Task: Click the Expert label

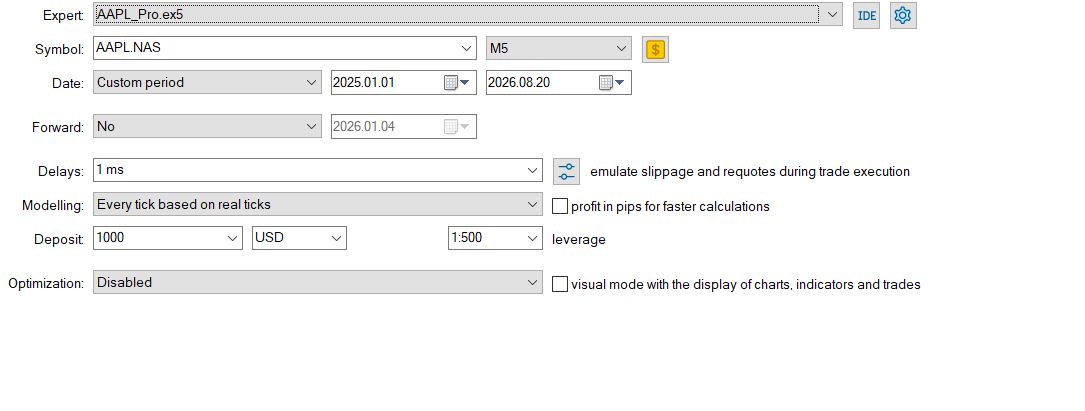Action: 64,15
